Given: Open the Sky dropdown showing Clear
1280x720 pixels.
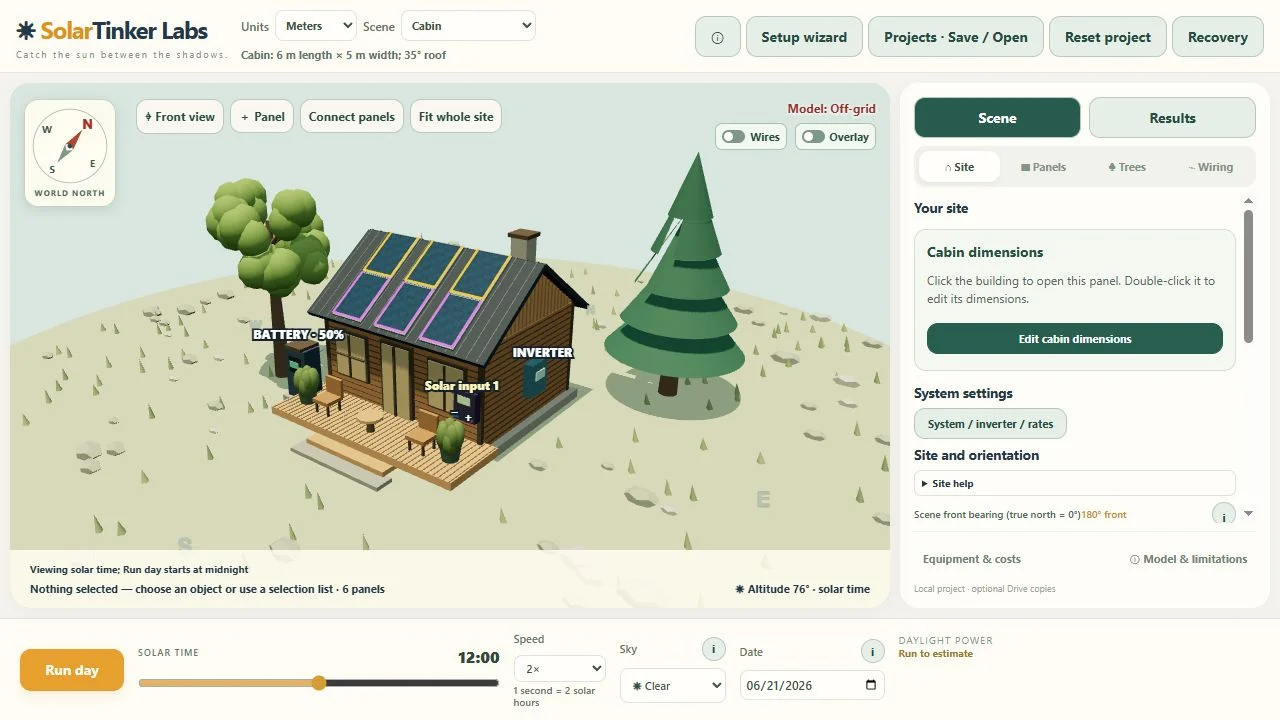Looking at the screenshot, I should point(673,686).
